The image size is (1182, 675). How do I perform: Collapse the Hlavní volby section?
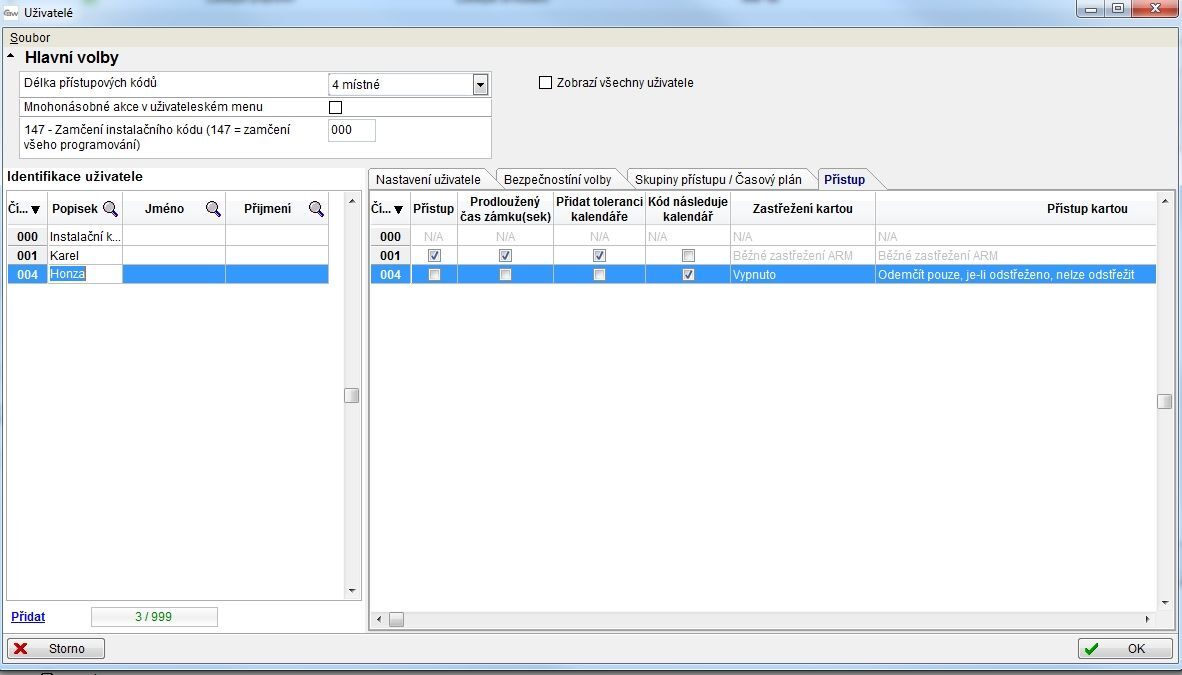tap(12, 58)
